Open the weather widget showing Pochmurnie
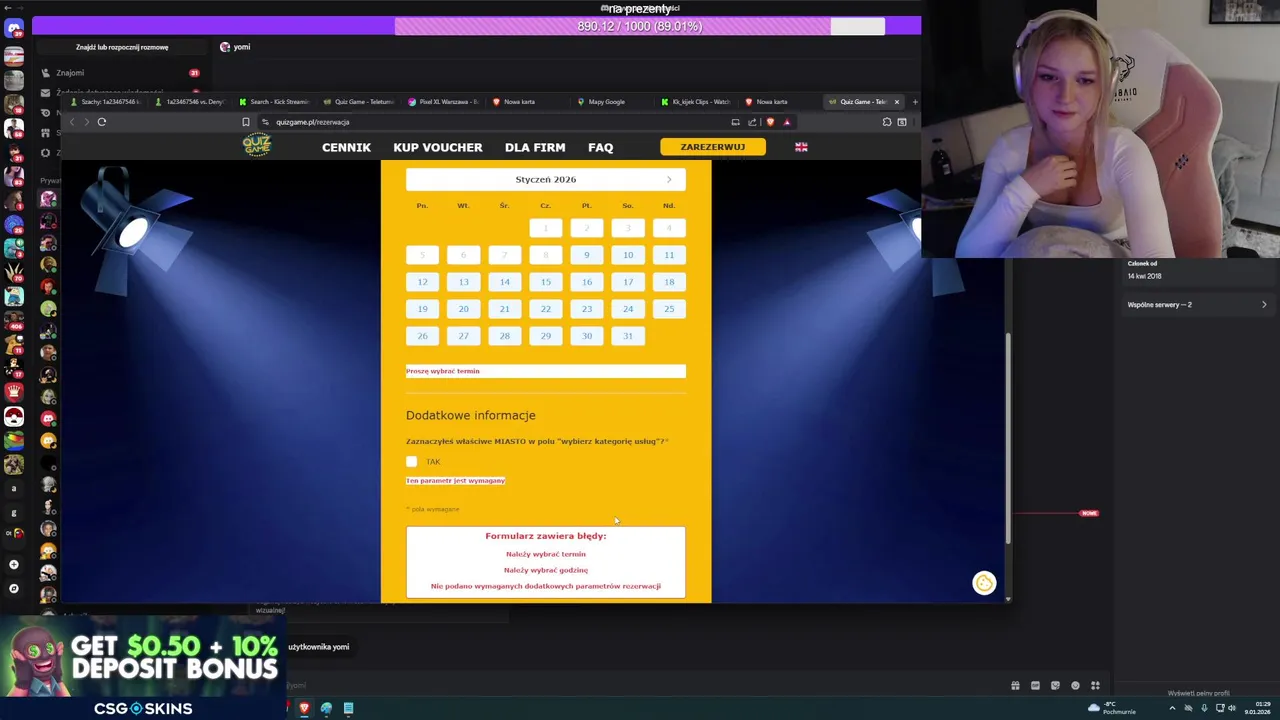The height and width of the screenshot is (720, 1280). (1112, 708)
